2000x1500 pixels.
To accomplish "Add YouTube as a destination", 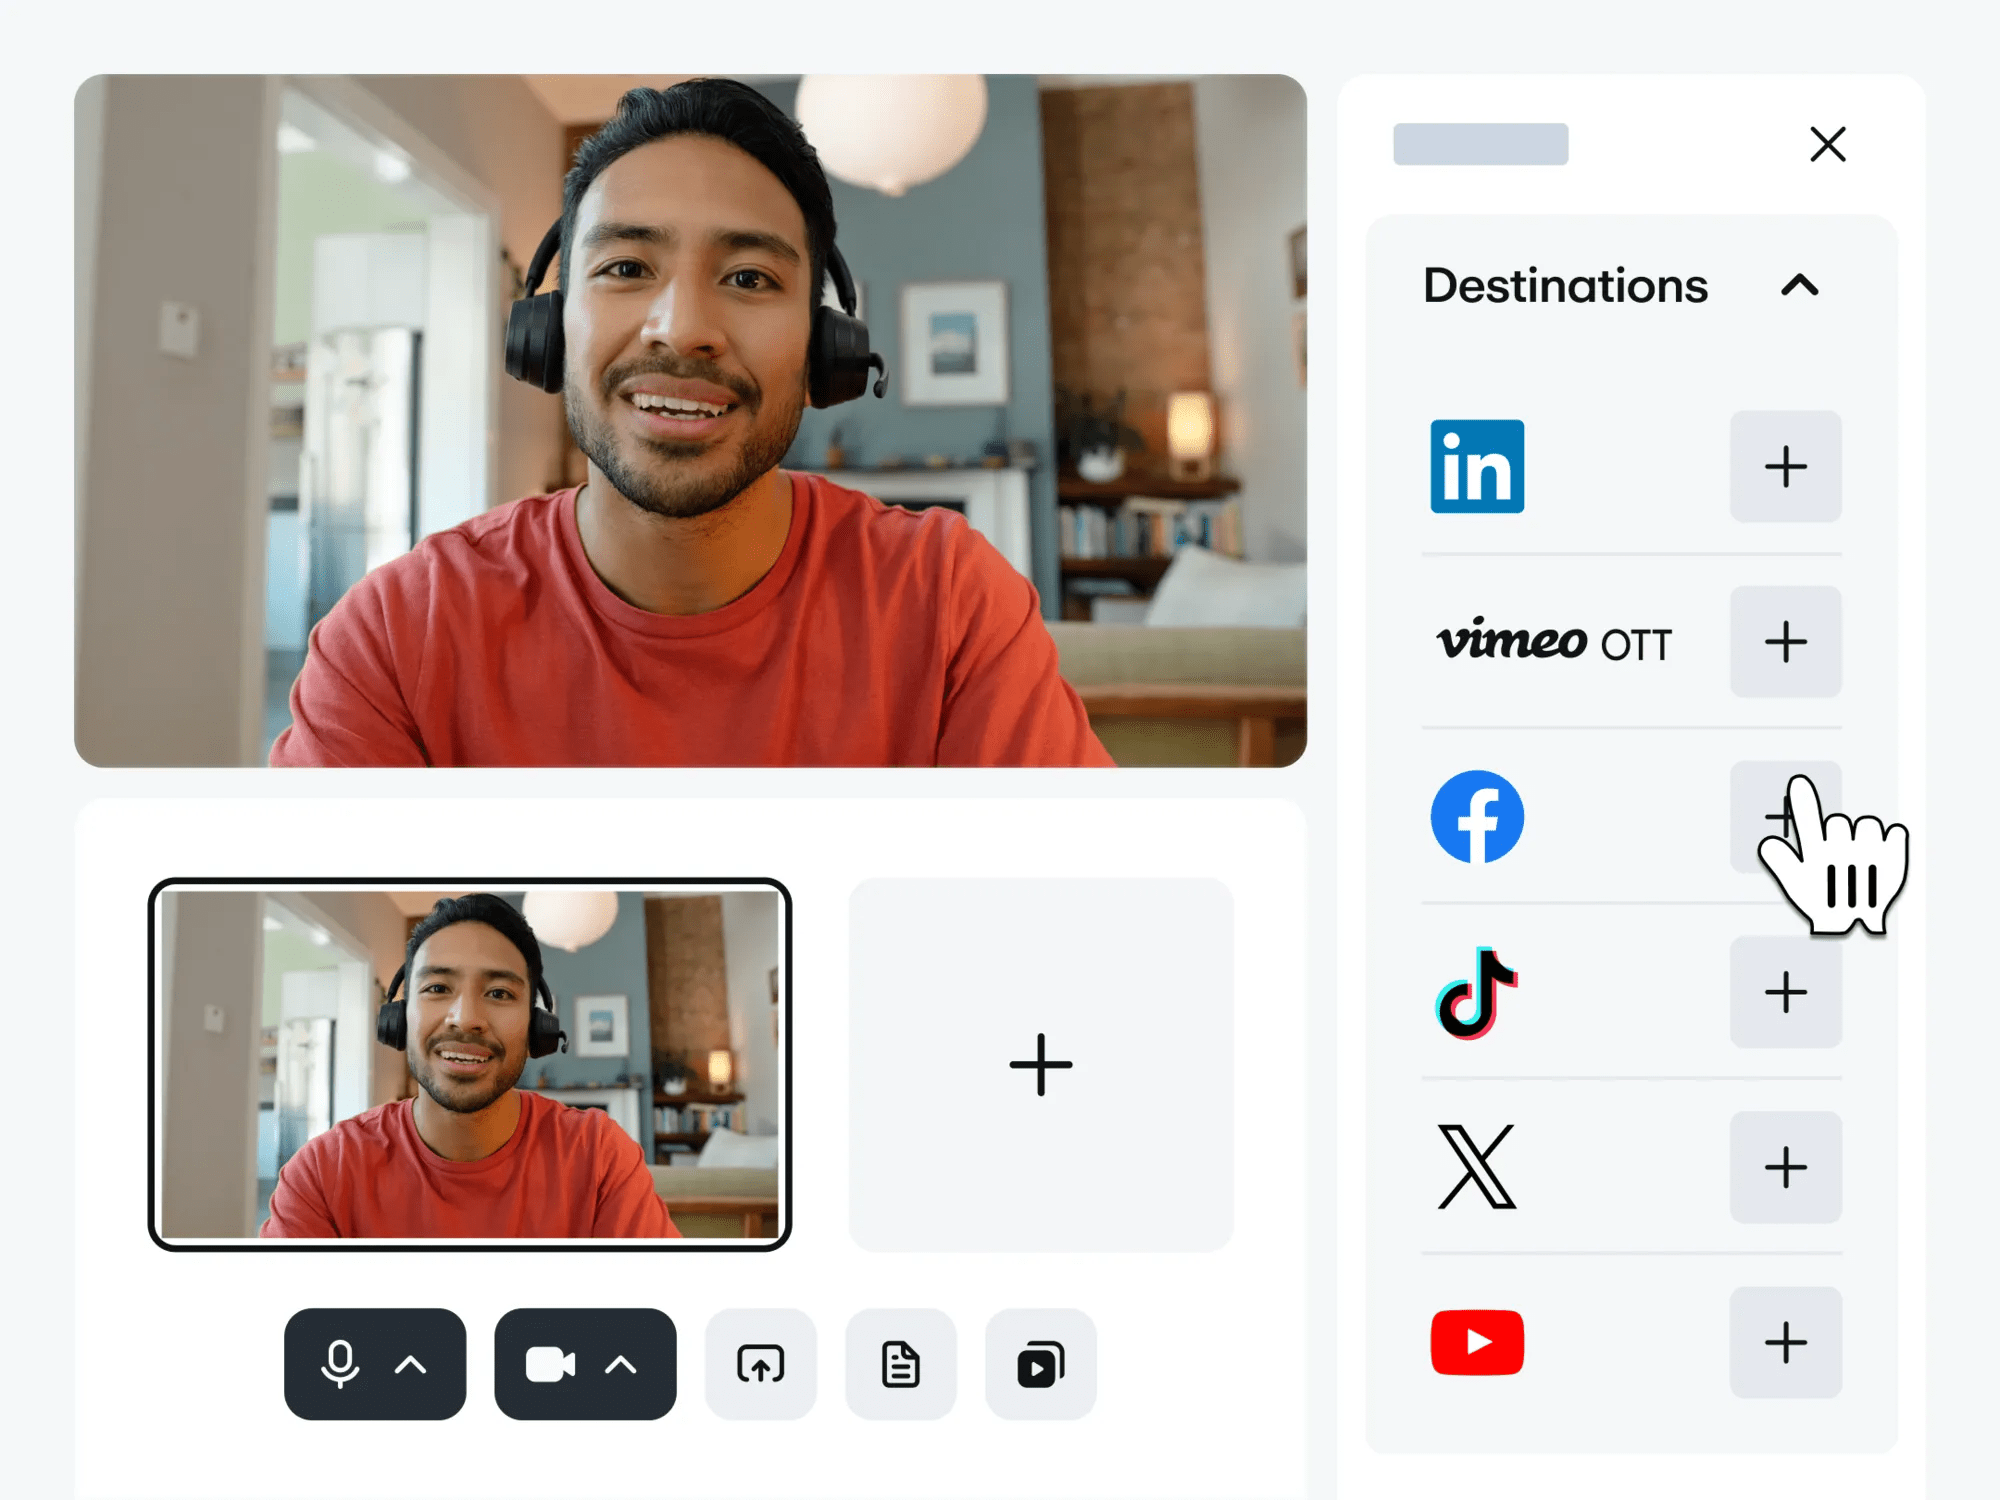I will pos(1785,1342).
